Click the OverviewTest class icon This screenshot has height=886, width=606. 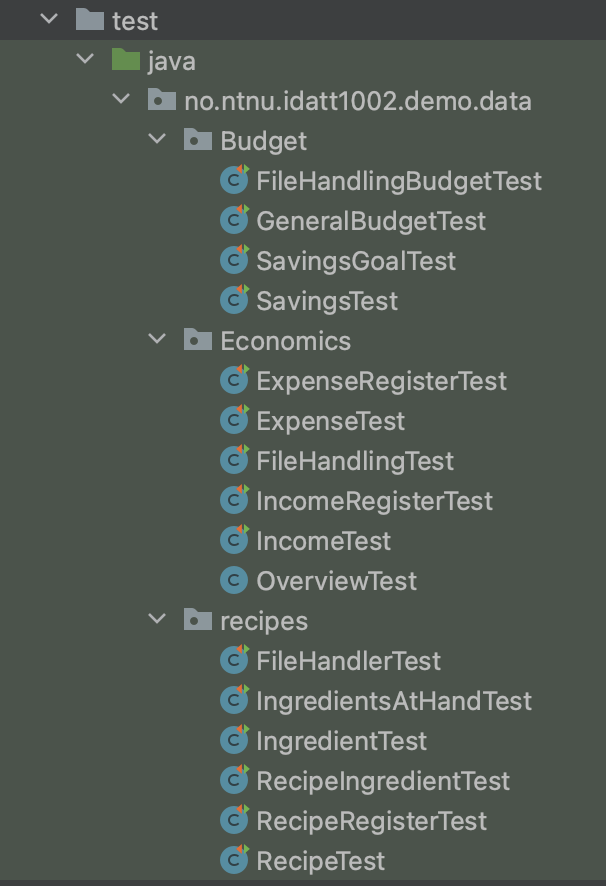[234, 580]
